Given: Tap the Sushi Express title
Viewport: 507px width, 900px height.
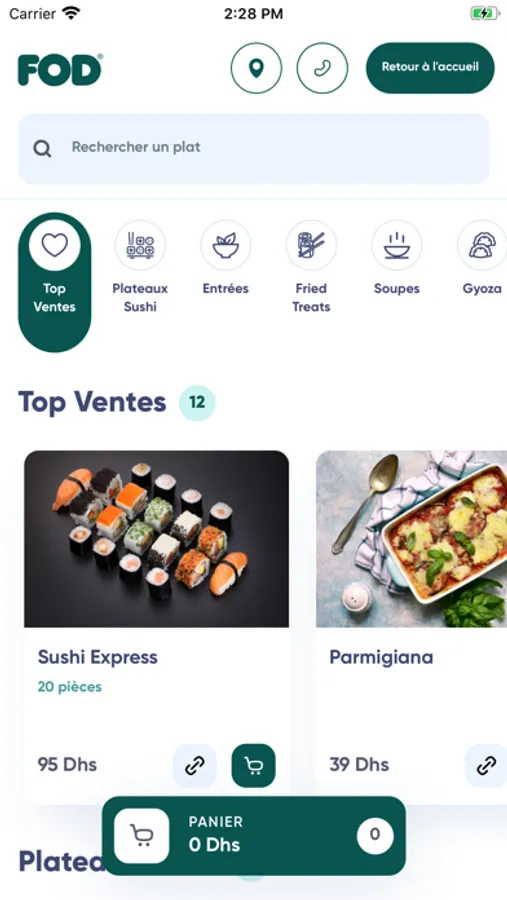Looking at the screenshot, I should 98,657.
